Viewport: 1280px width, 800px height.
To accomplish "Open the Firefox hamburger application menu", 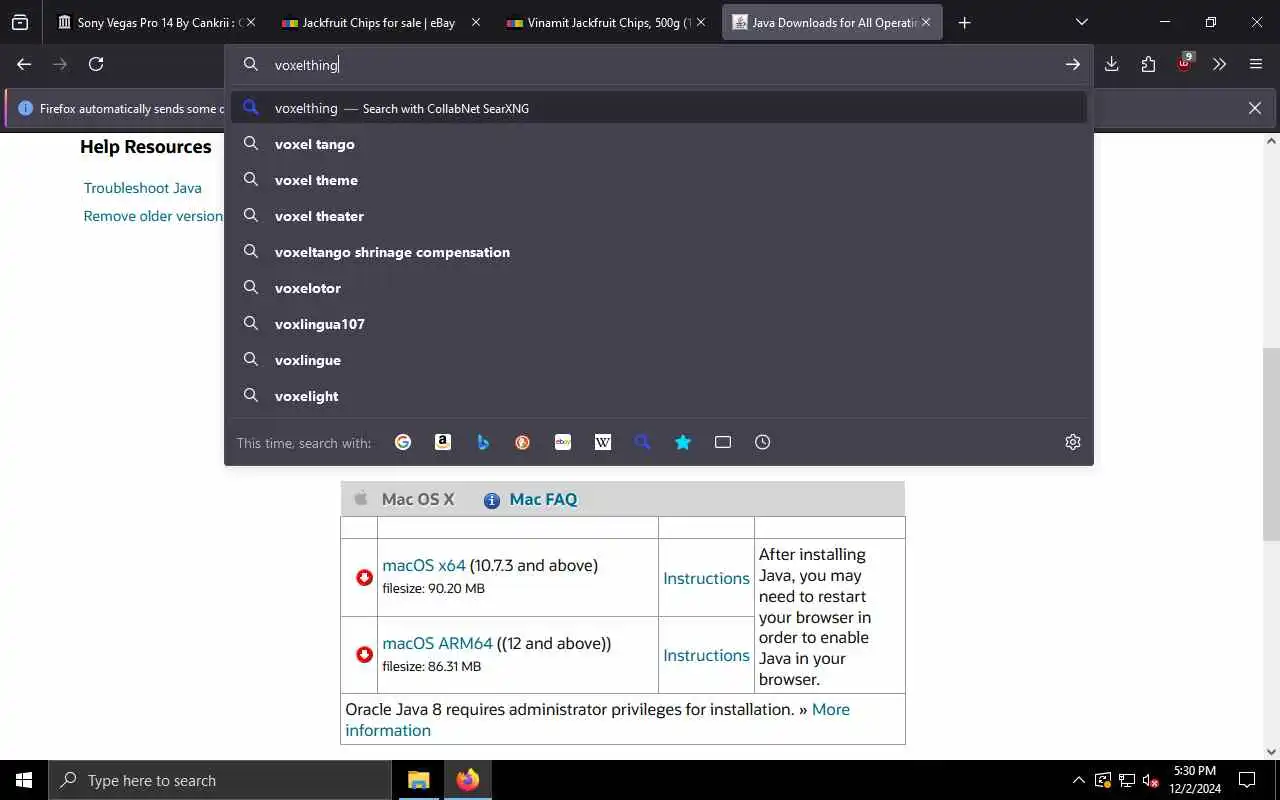I will [1256, 64].
